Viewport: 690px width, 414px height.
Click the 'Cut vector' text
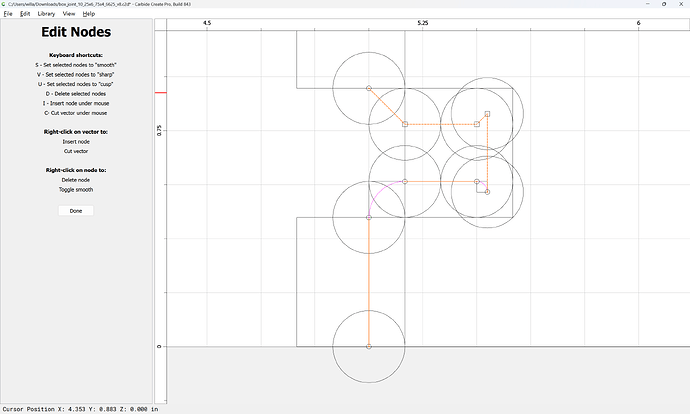76,151
